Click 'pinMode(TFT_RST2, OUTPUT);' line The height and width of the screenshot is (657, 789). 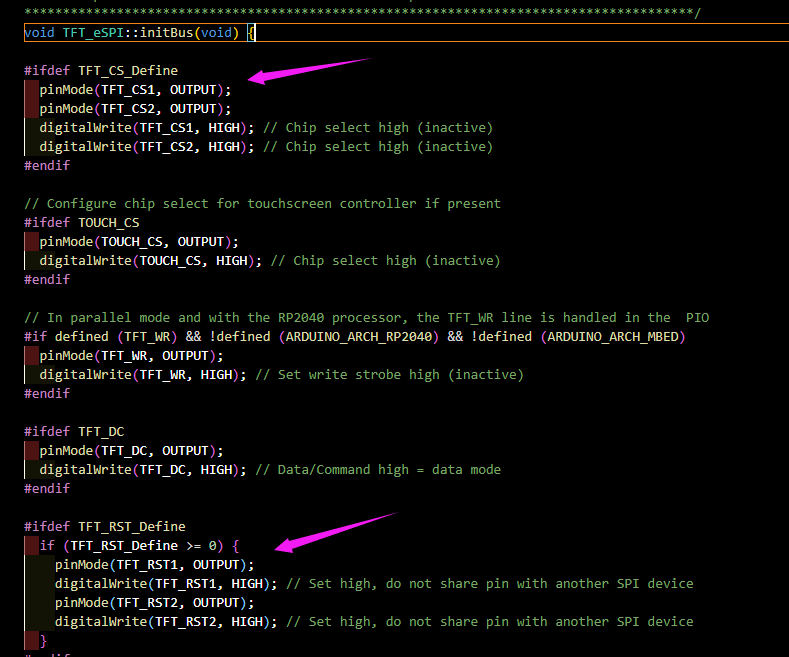click(x=154, y=603)
